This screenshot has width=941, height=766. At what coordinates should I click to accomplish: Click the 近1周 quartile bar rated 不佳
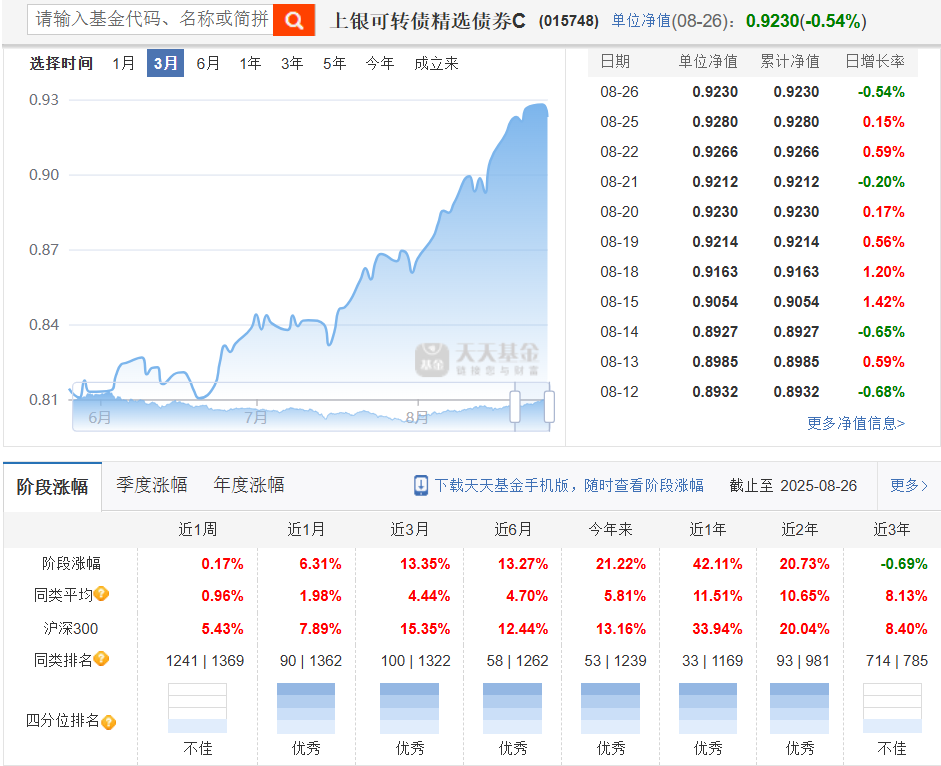(197, 708)
